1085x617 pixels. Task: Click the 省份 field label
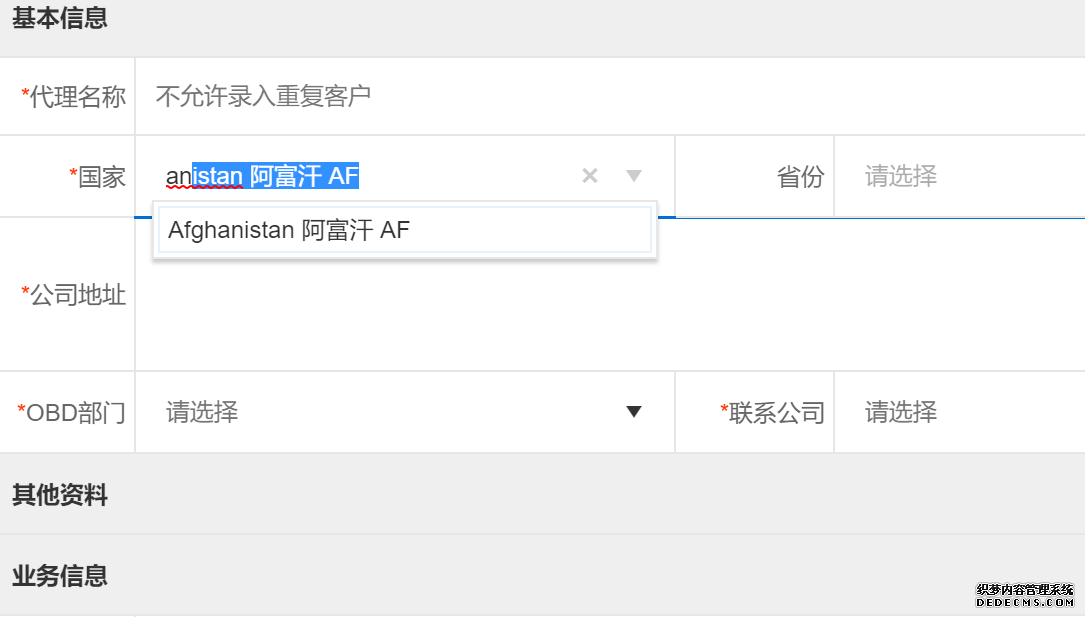800,177
